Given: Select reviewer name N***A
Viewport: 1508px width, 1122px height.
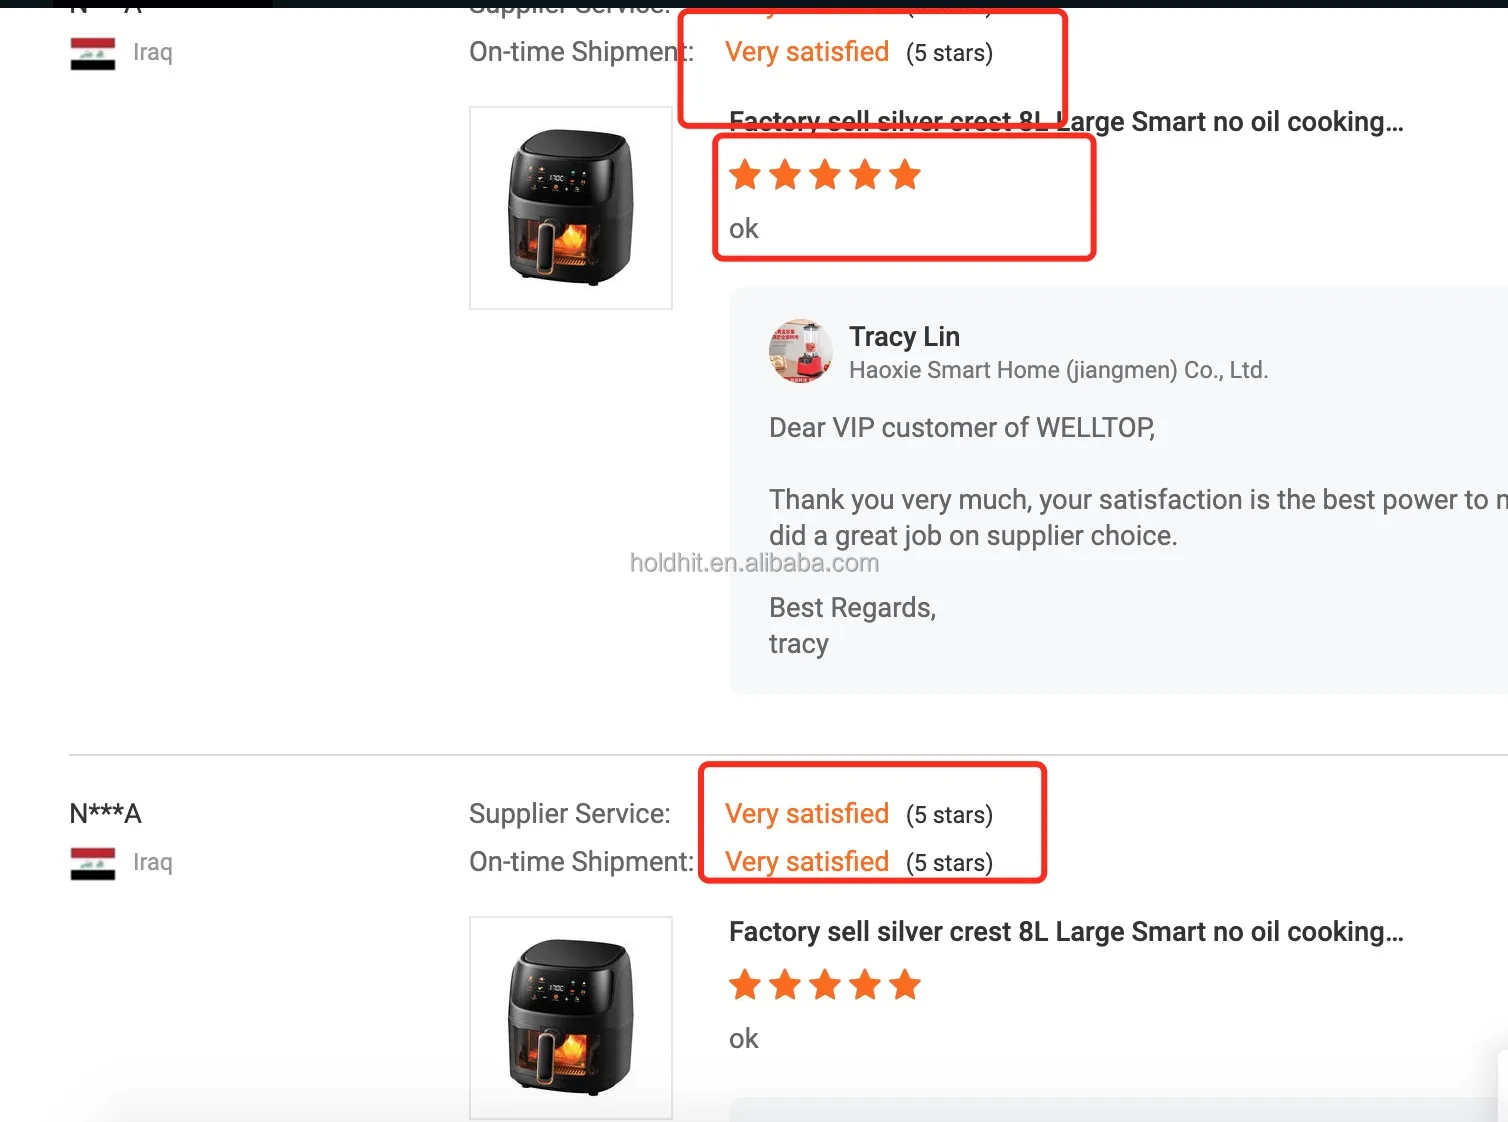Looking at the screenshot, I should pos(106,814).
